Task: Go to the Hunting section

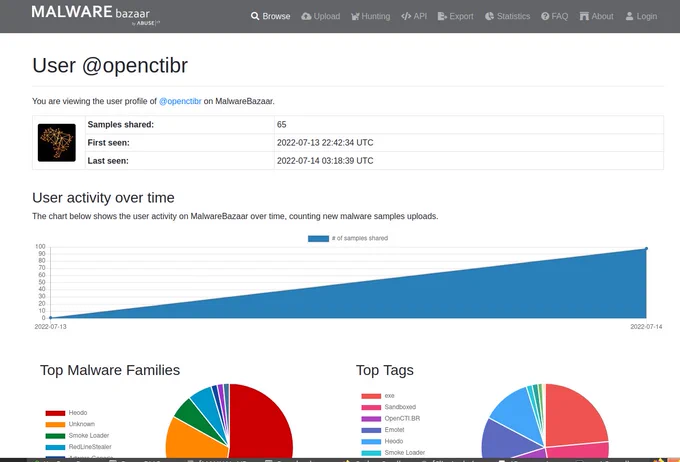Action: pyautogui.click(x=370, y=16)
